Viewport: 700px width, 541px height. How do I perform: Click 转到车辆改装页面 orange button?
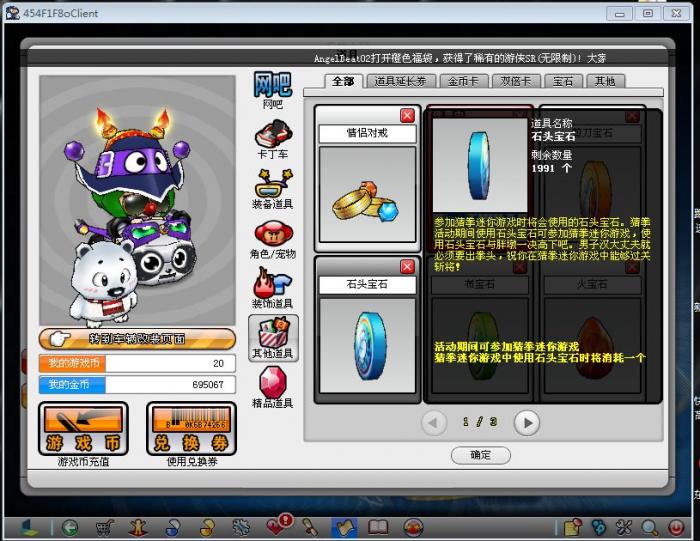coord(137,339)
